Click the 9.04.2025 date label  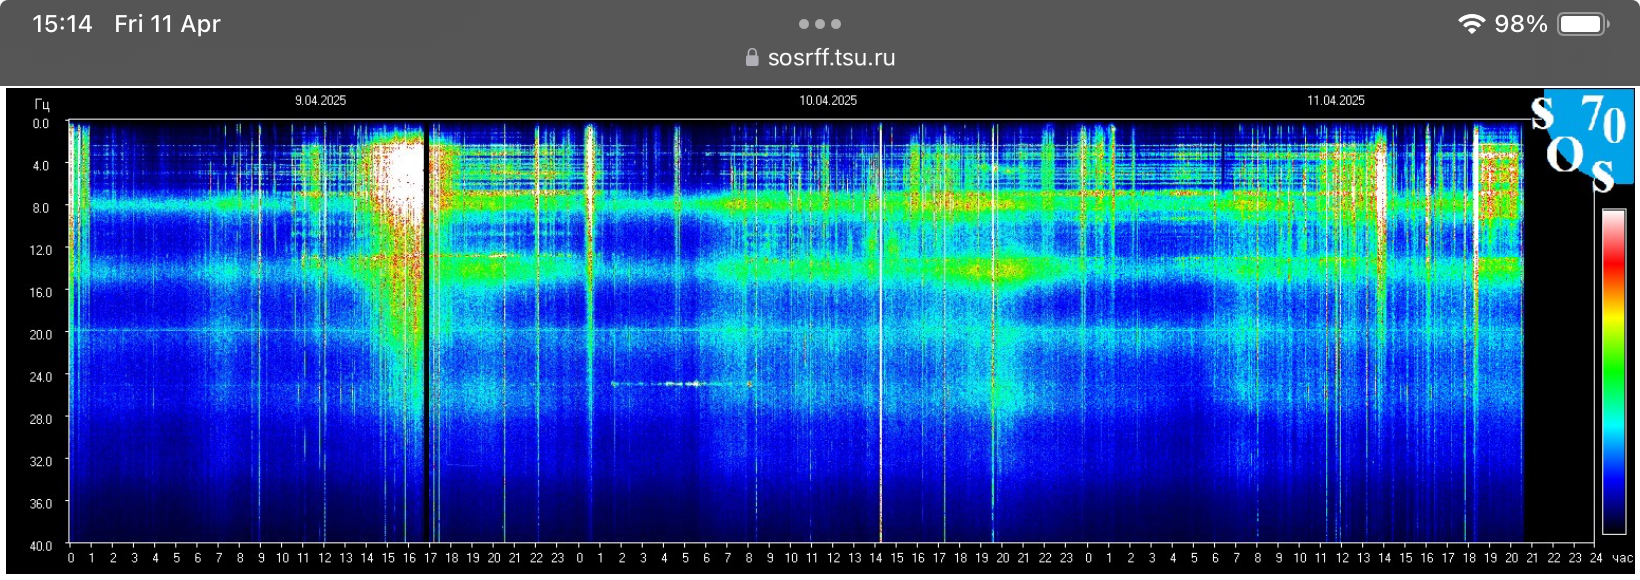coord(320,101)
